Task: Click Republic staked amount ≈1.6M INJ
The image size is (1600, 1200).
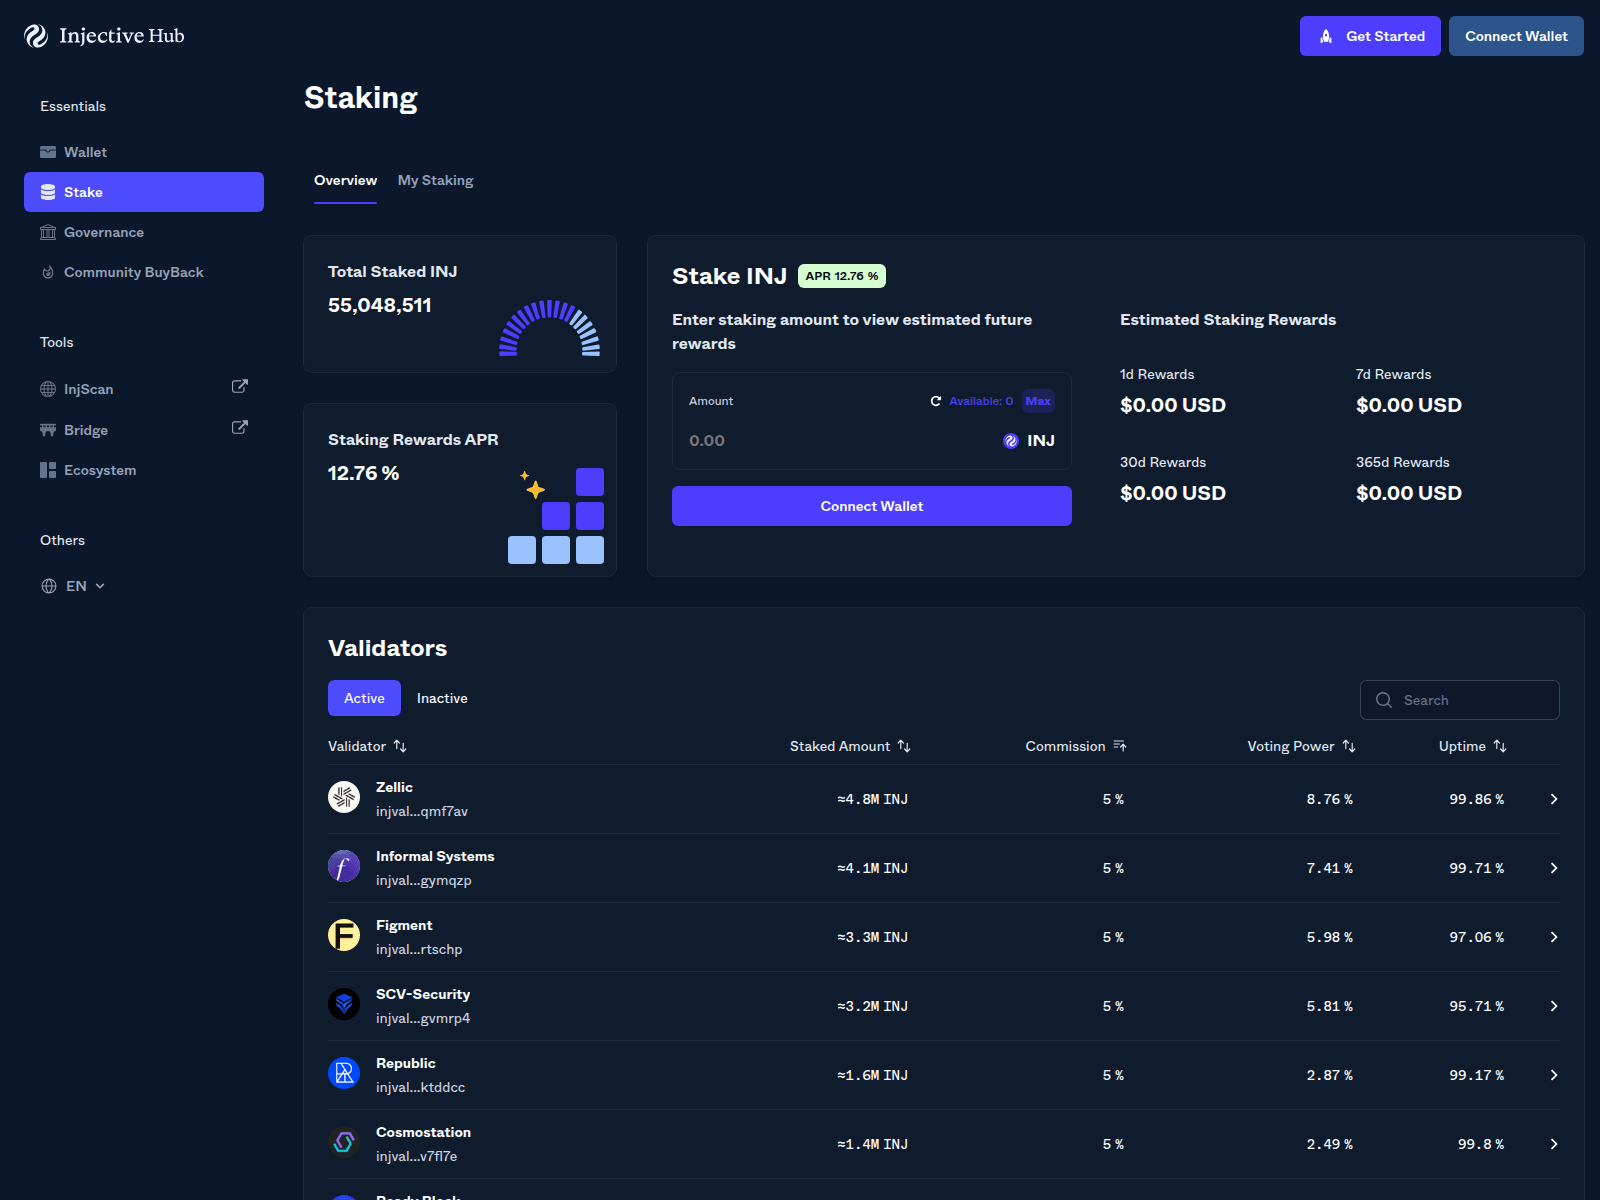Action: click(872, 1075)
